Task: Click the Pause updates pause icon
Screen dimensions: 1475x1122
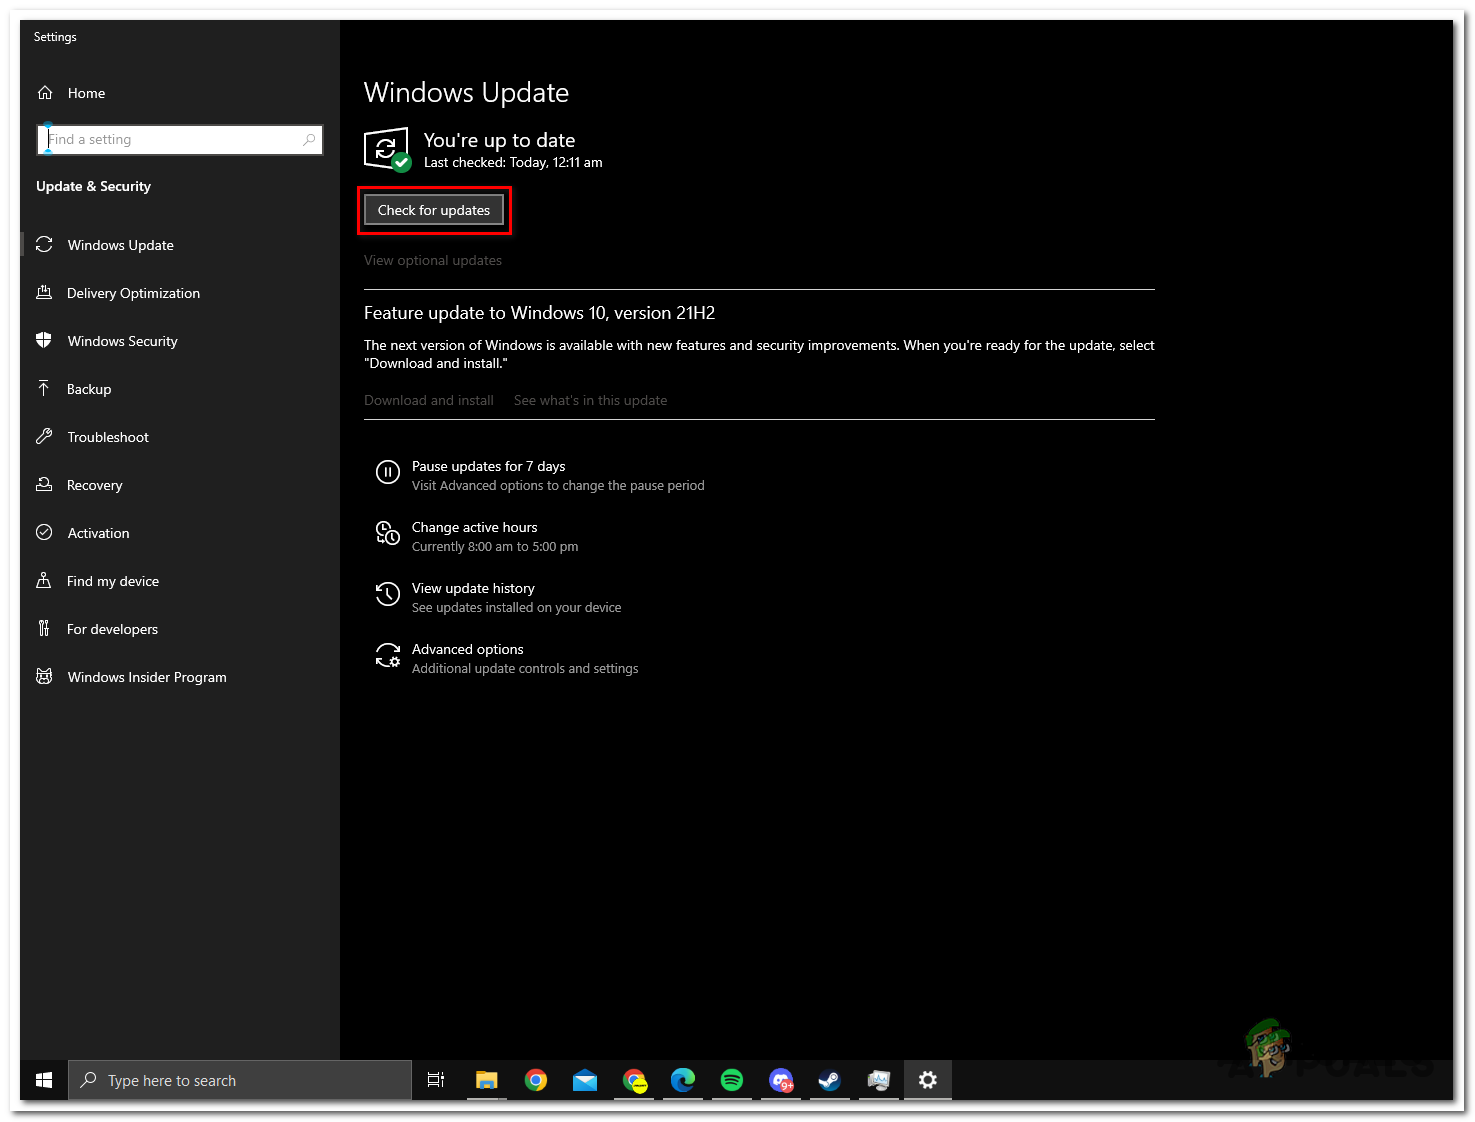Action: point(388,472)
